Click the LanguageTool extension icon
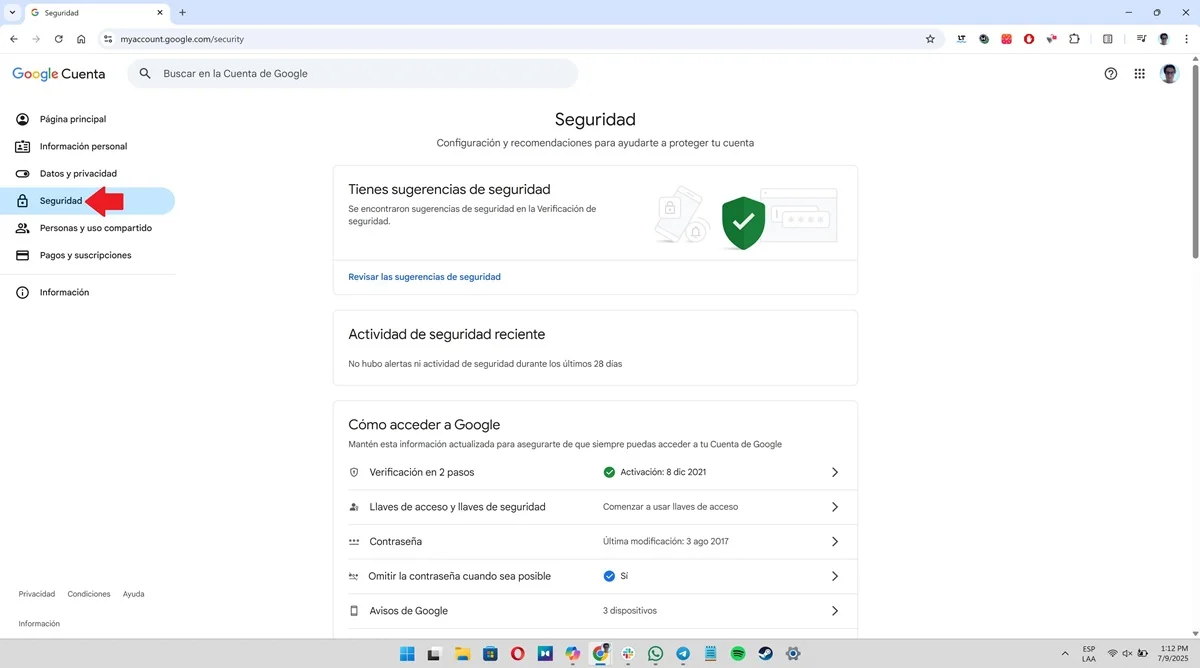Screen dimensions: 1200x668 [961, 39]
